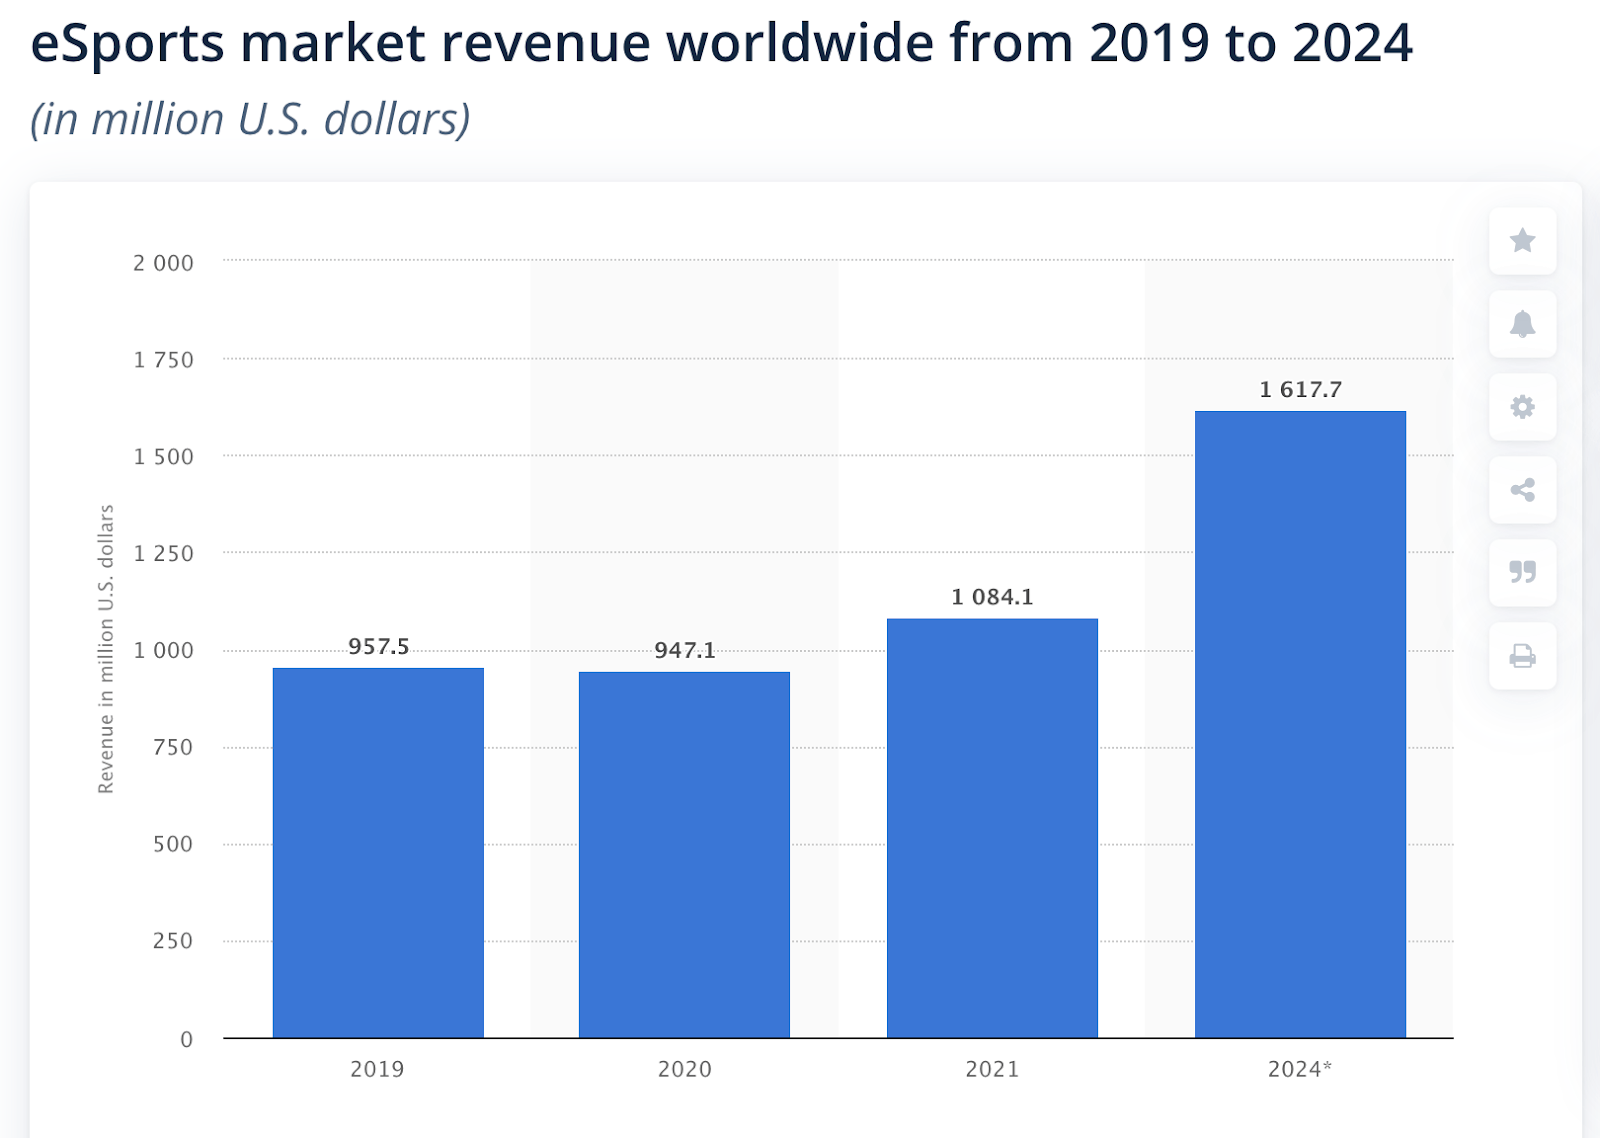The height and width of the screenshot is (1138, 1600).
Task: Click the 2 000 y-axis tick label
Action: [164, 263]
